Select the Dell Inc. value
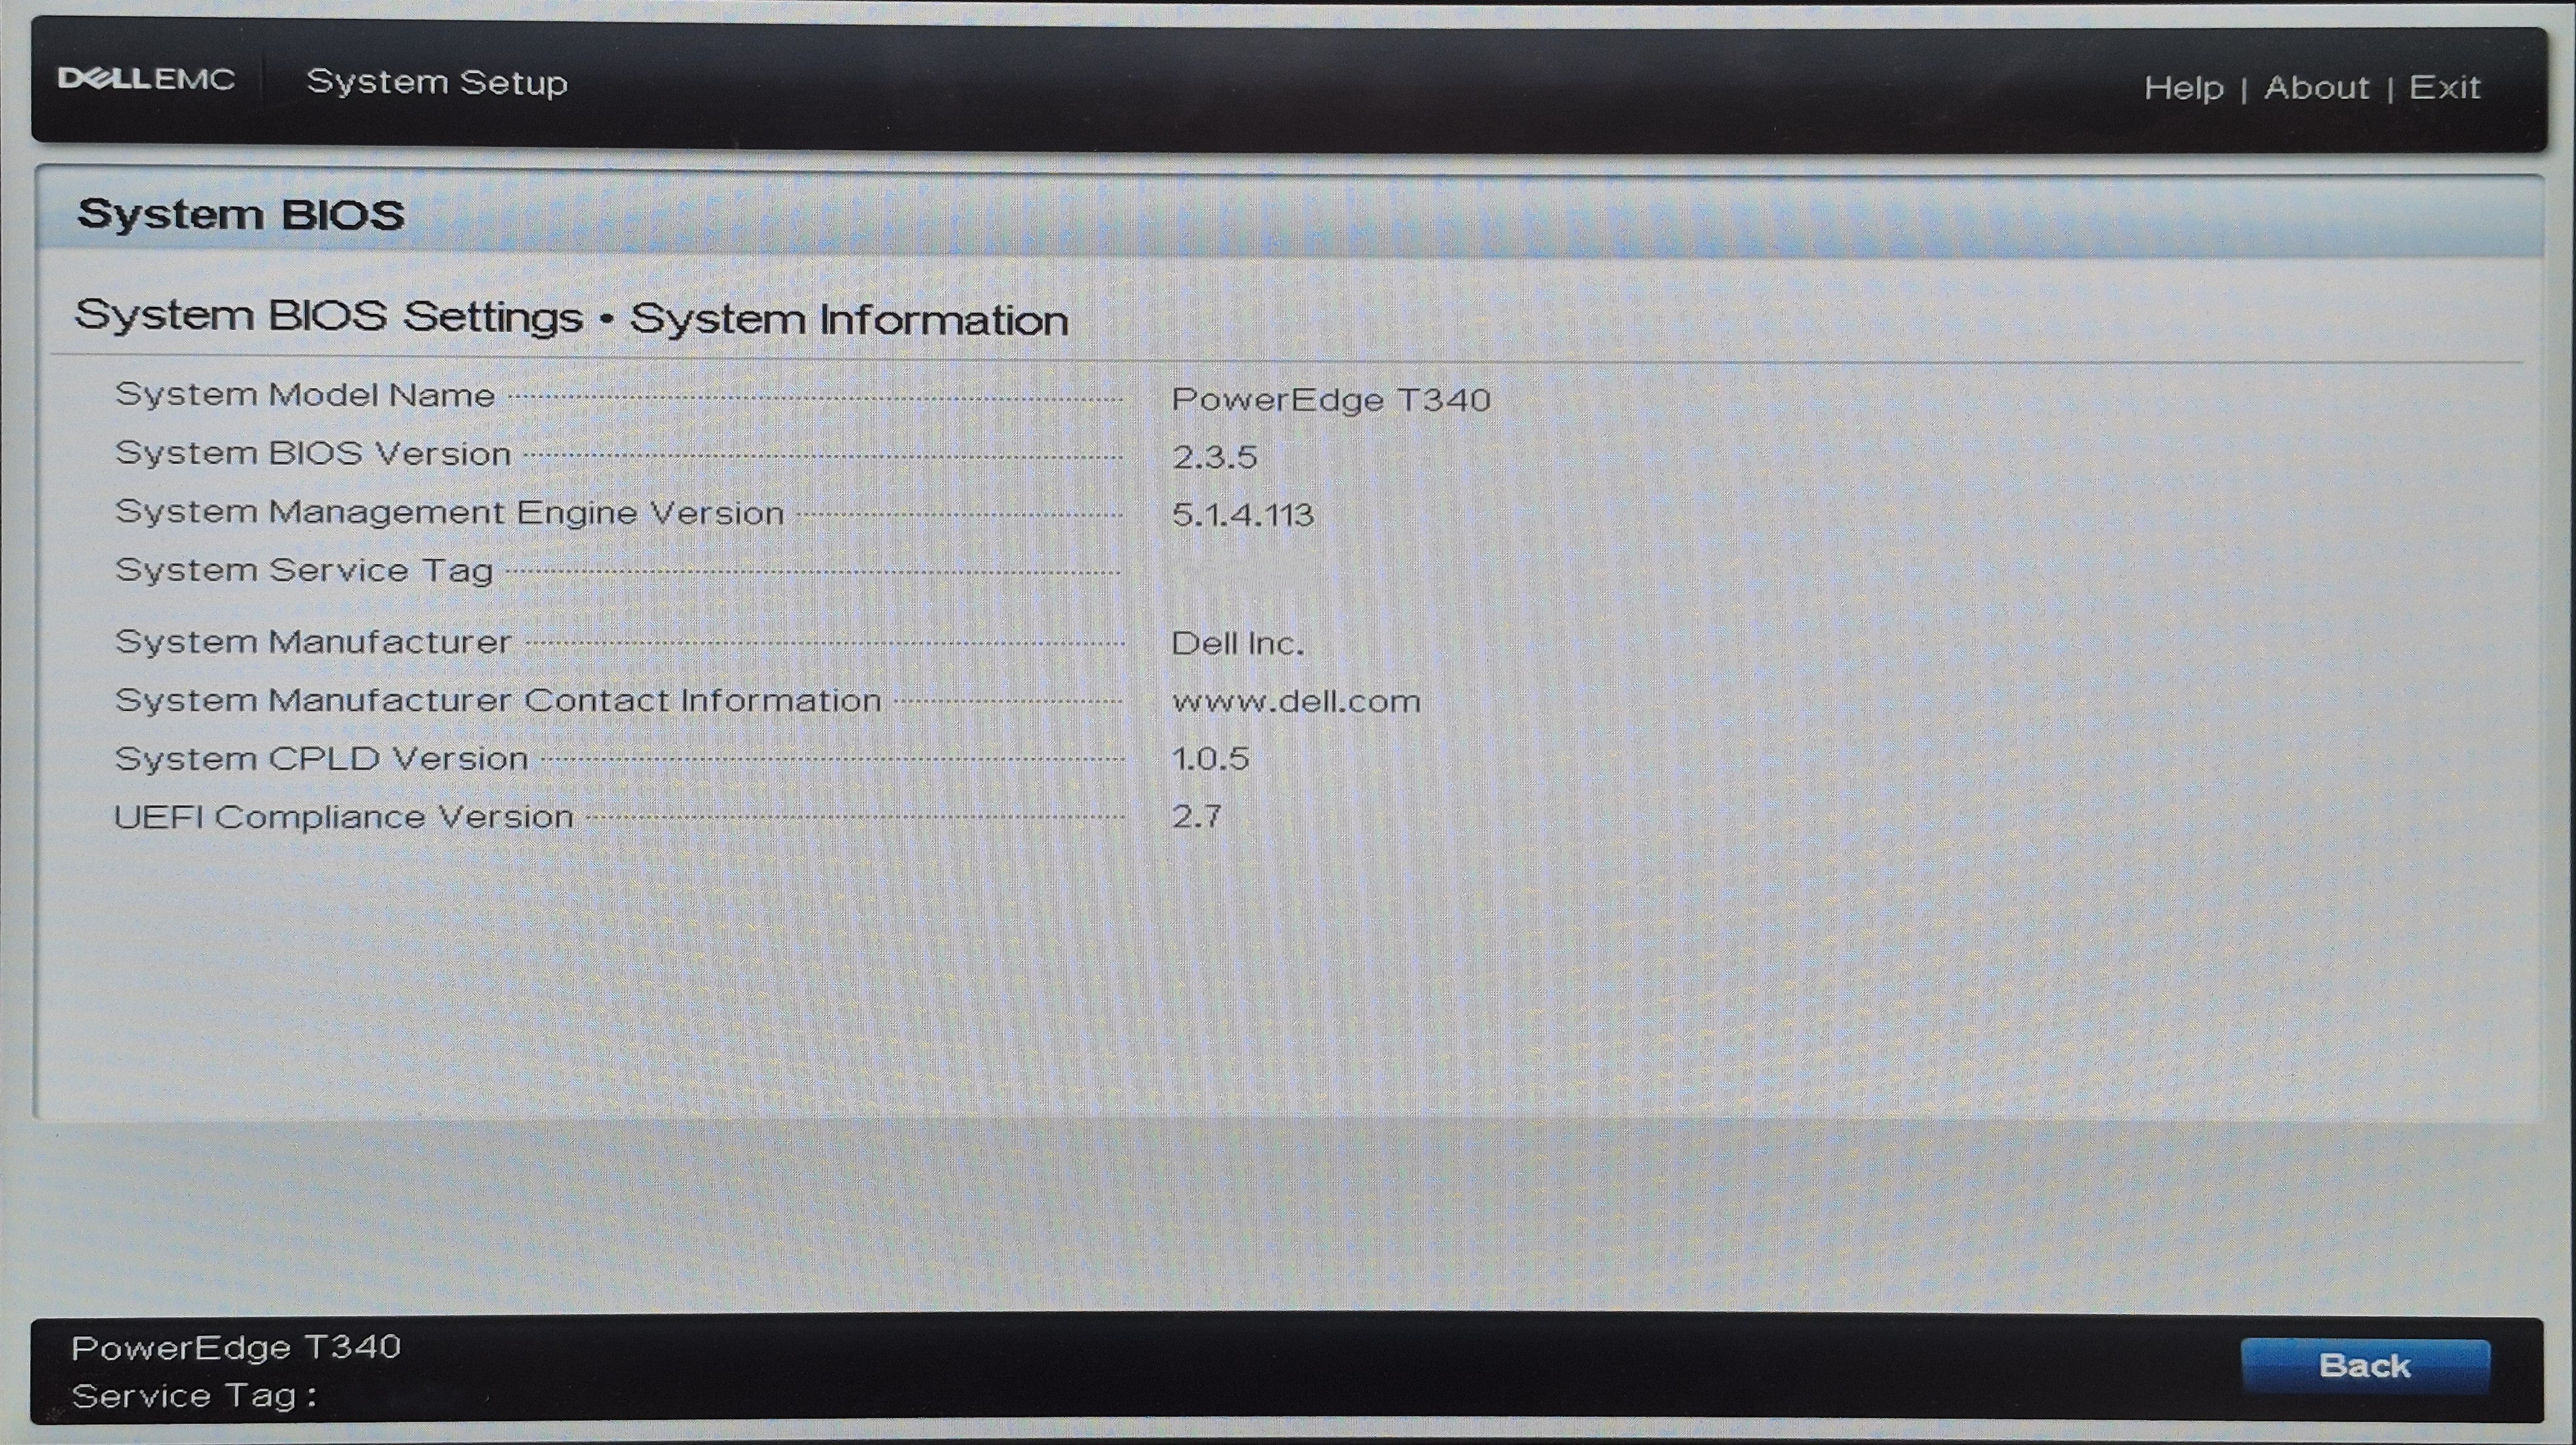Viewport: 2576px width, 1445px height. tap(1237, 643)
